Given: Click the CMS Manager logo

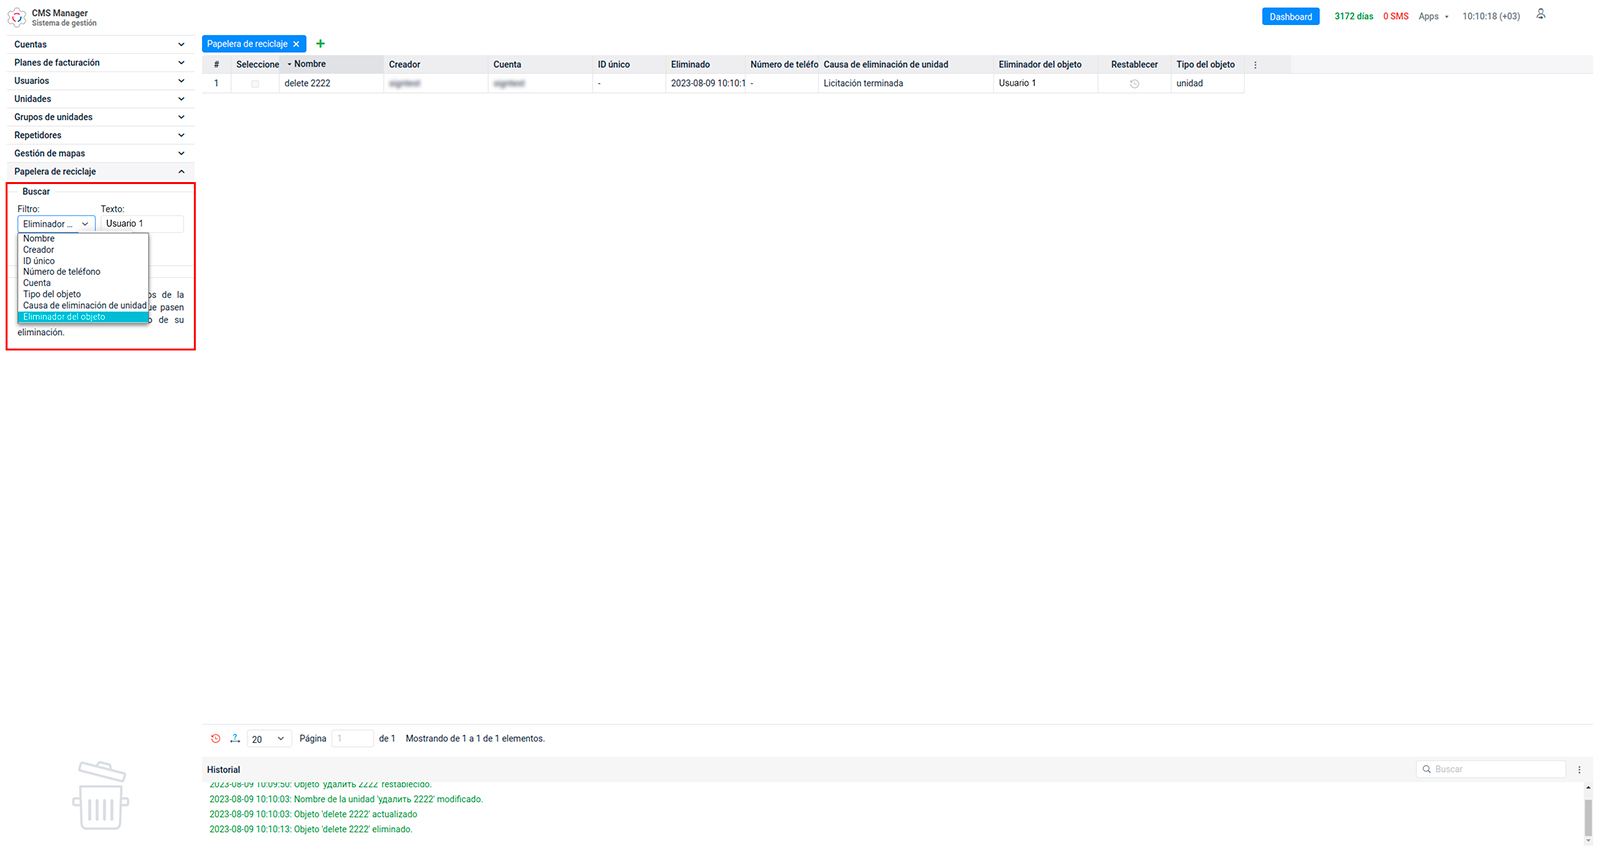Looking at the screenshot, I should pos(17,17).
